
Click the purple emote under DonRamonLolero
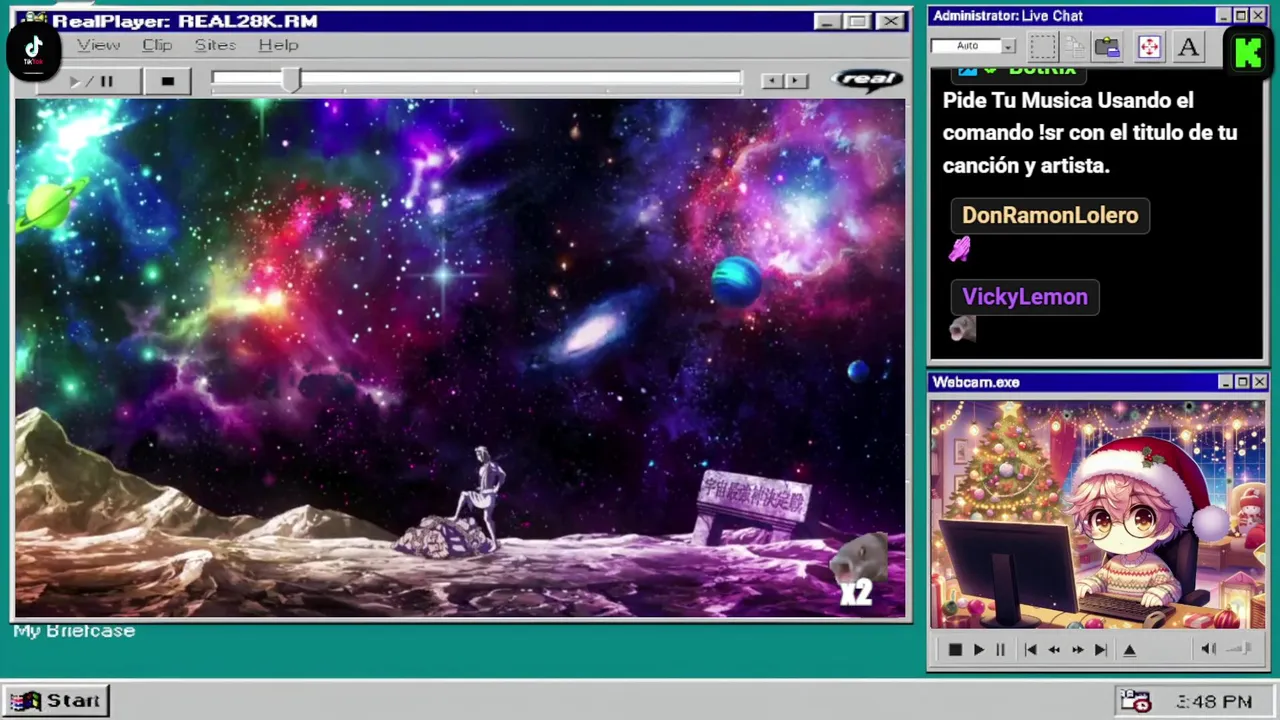tap(960, 249)
